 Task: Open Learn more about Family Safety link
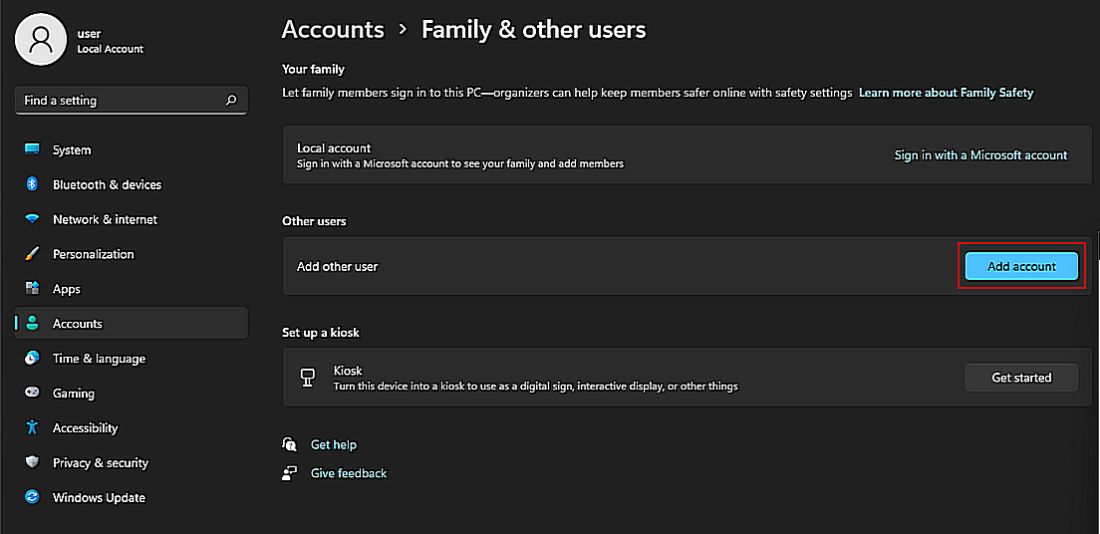(946, 92)
